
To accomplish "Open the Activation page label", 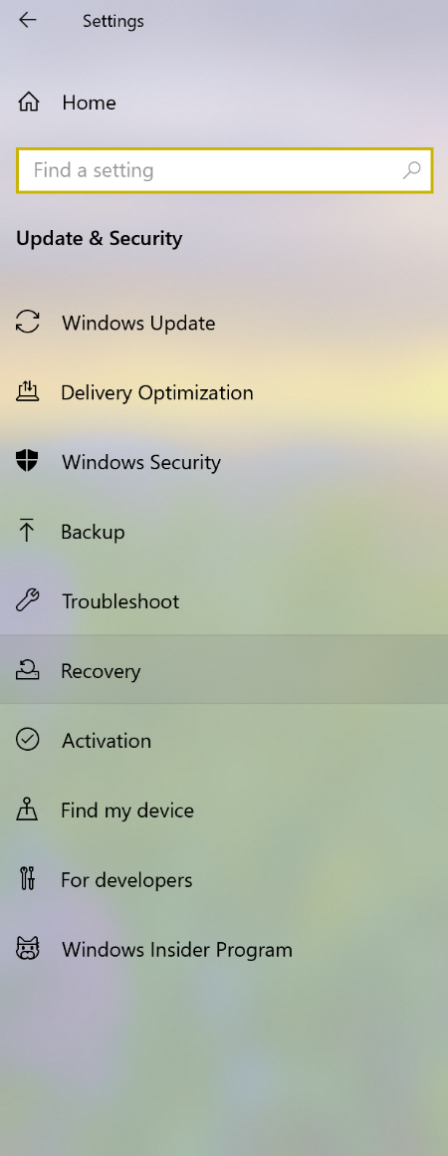I will [106, 741].
